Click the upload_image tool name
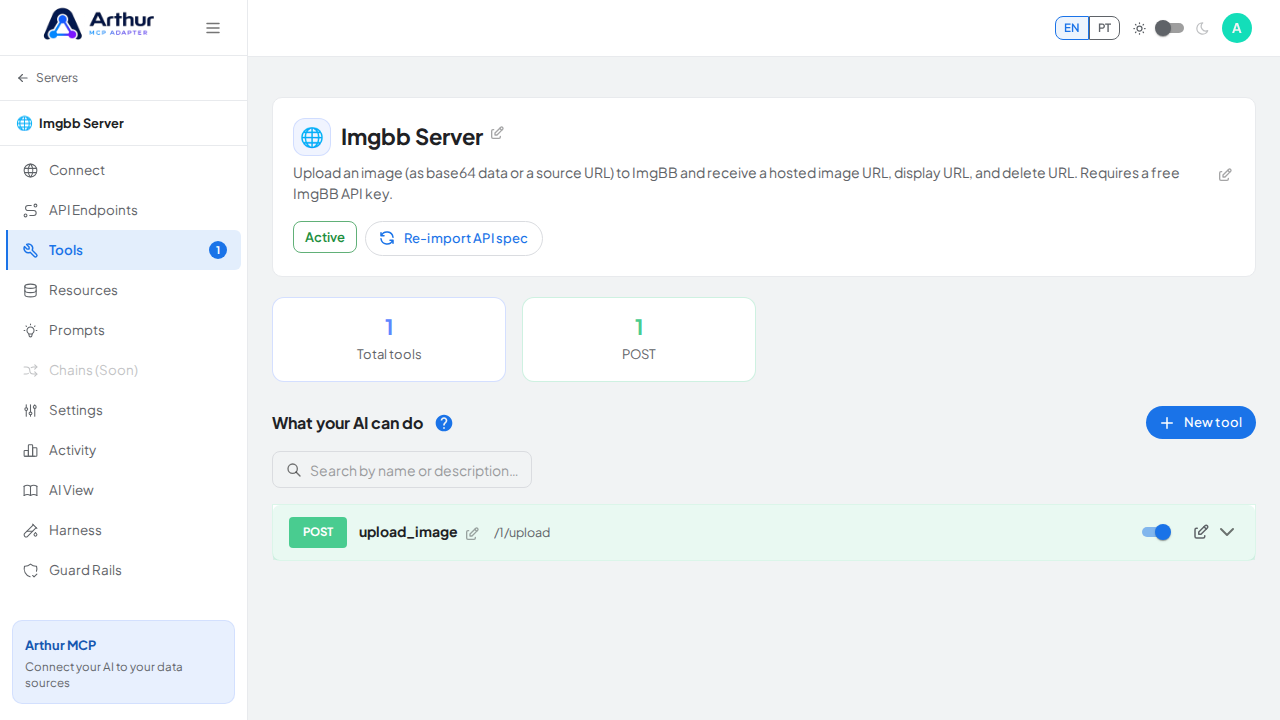The image size is (1280, 720). (x=408, y=532)
